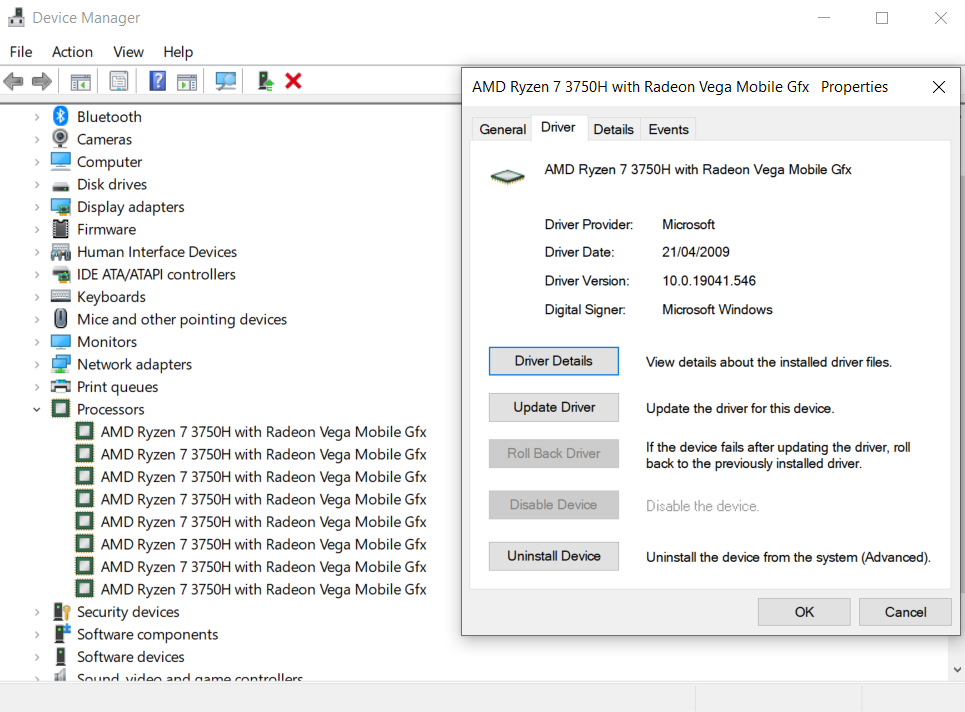Click the Uninstall Device button
The width and height of the screenshot is (965, 712).
(553, 556)
